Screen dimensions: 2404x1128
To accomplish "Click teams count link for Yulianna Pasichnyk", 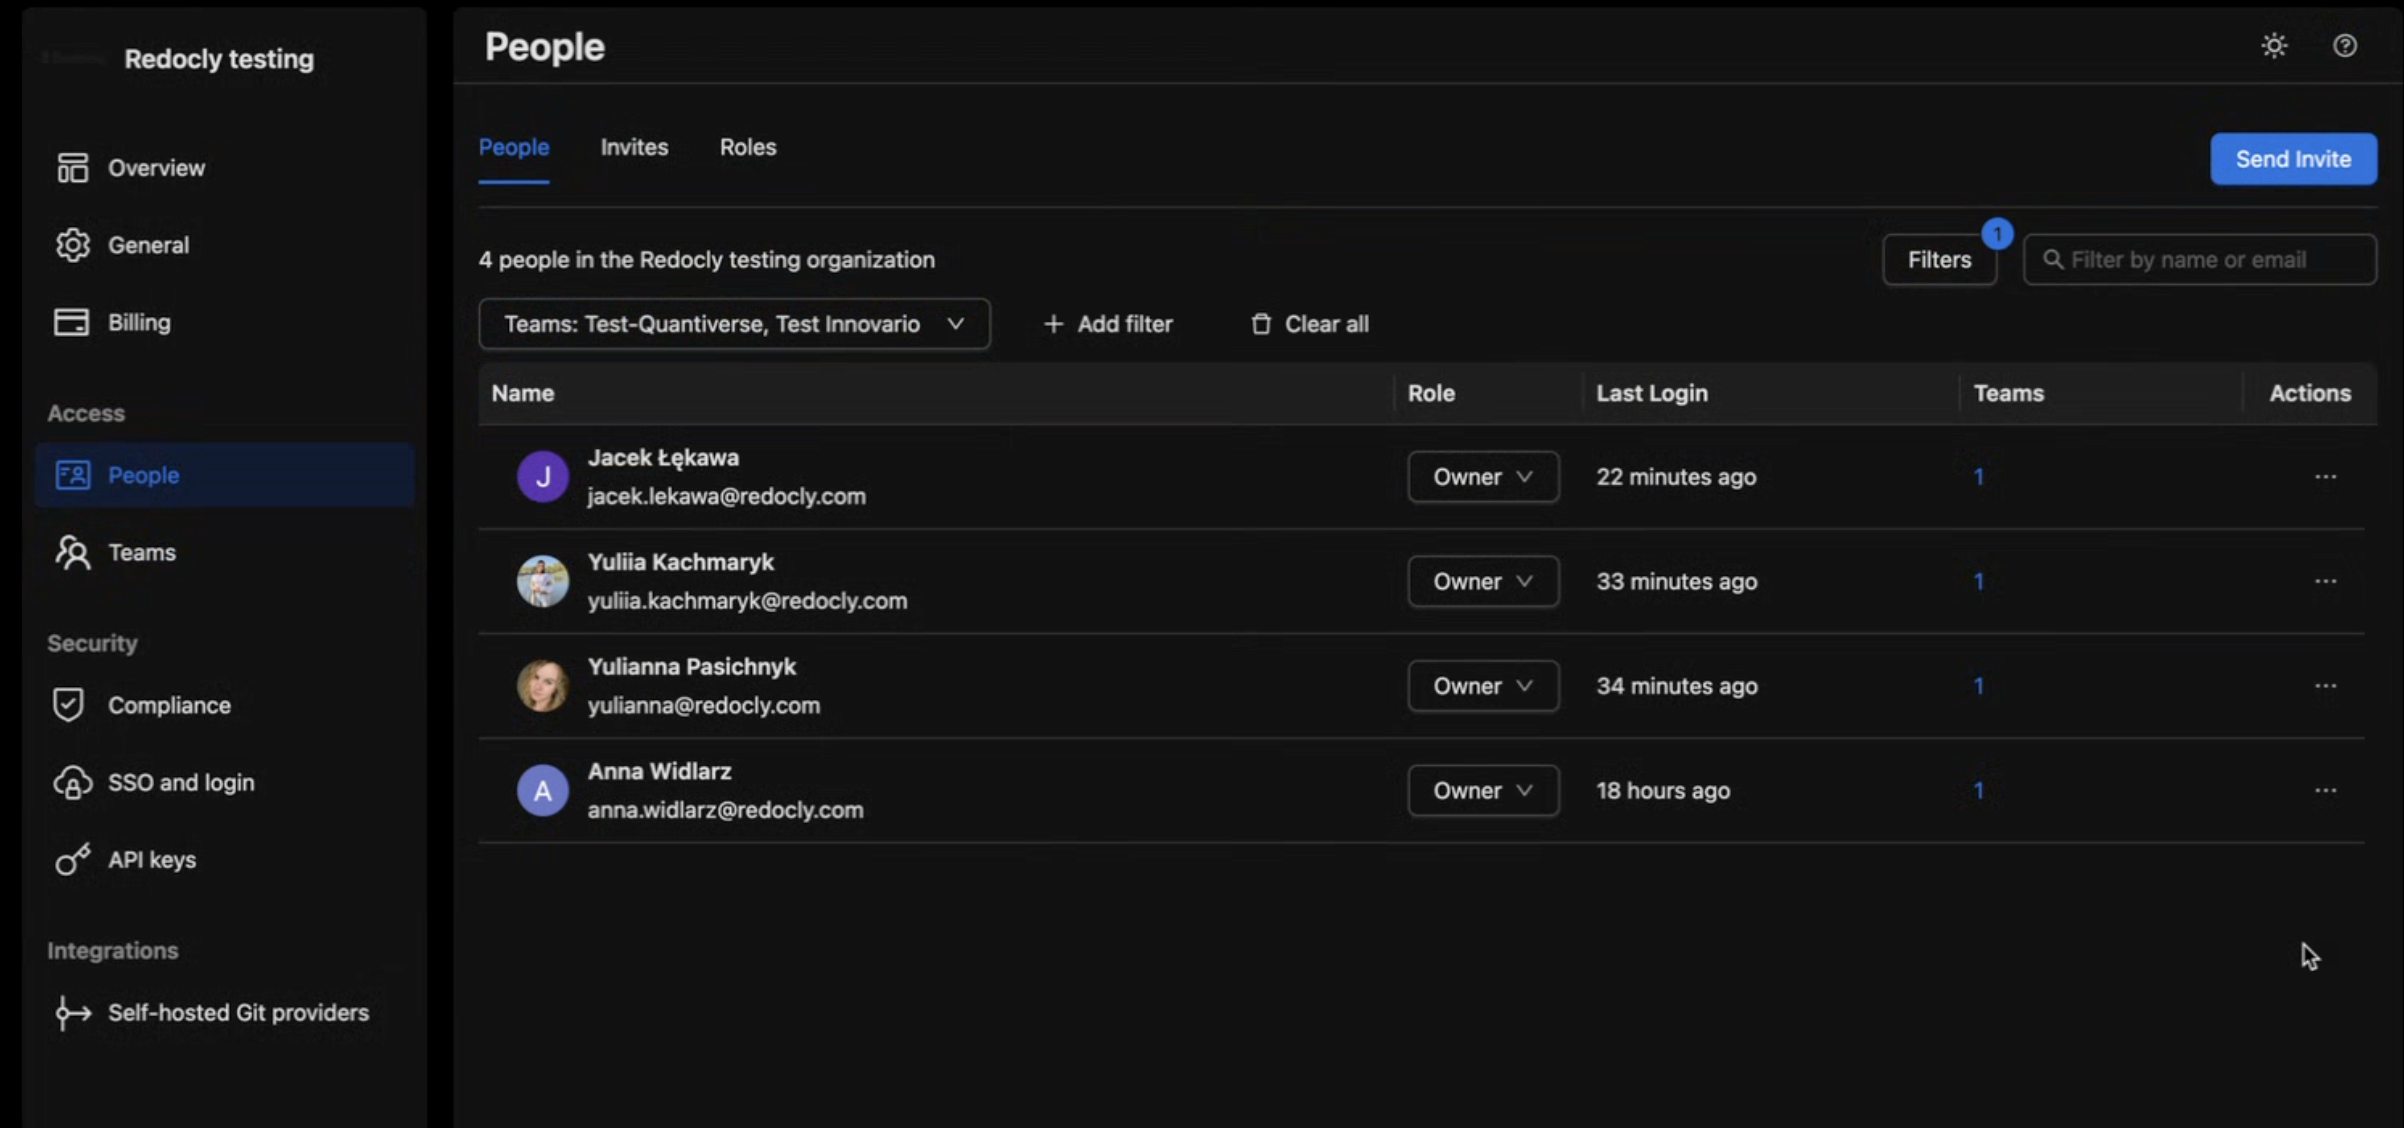I will (x=1978, y=686).
